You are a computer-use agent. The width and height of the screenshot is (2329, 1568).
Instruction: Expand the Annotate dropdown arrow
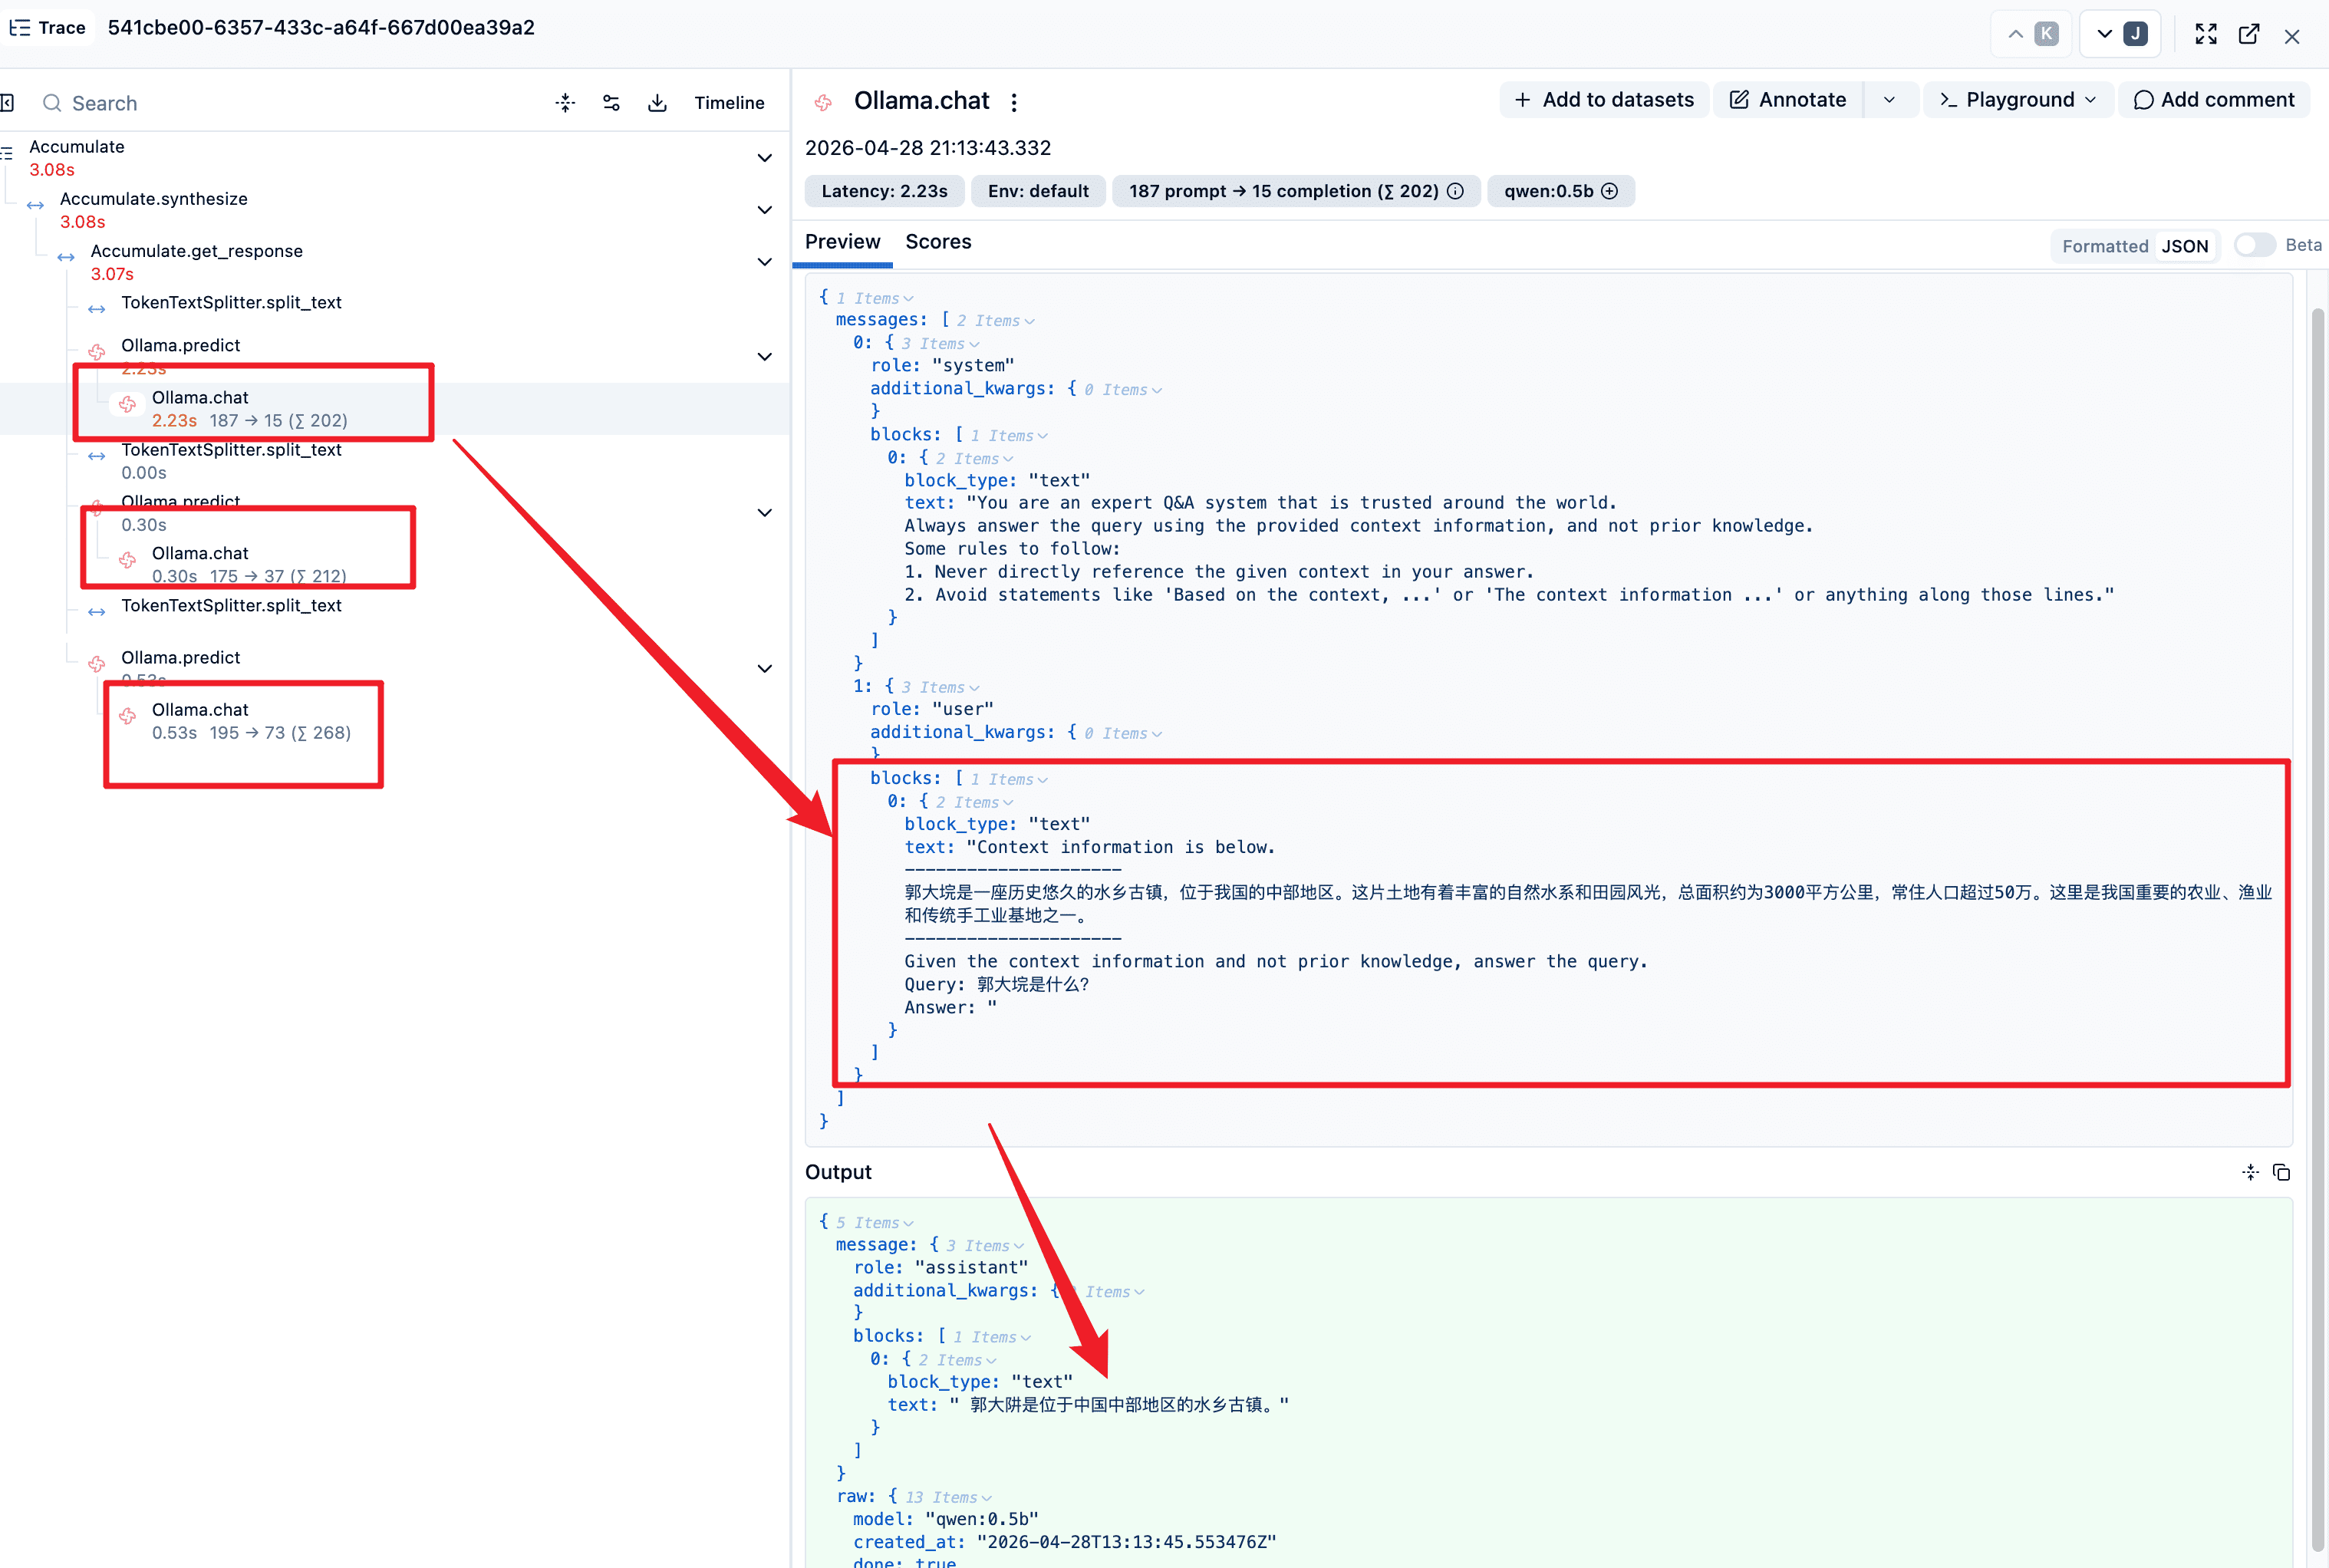click(1889, 100)
